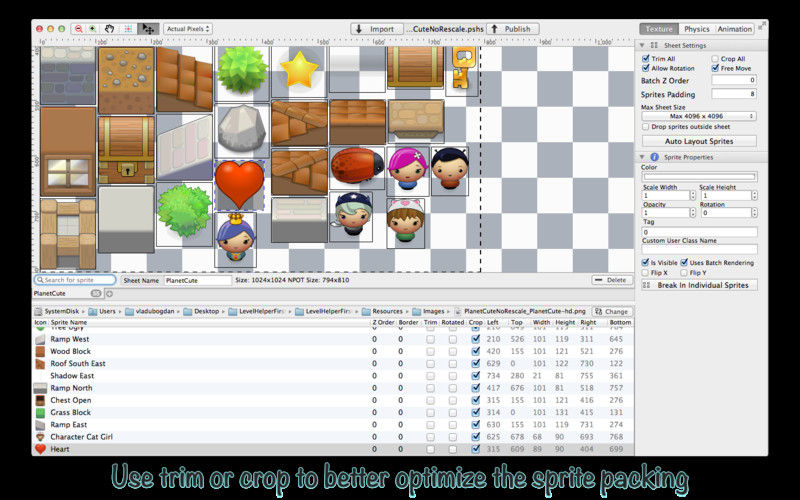Image resolution: width=800 pixels, height=500 pixels.
Task: Close the PlanetCute sheet tab badge
Action: click(x=96, y=293)
